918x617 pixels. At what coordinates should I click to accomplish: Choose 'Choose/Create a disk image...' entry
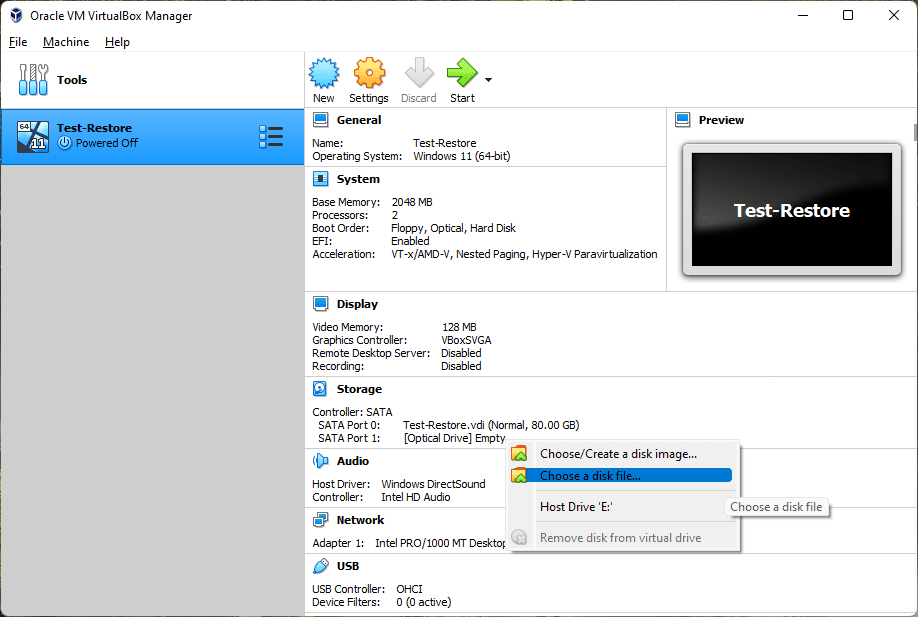pos(622,454)
